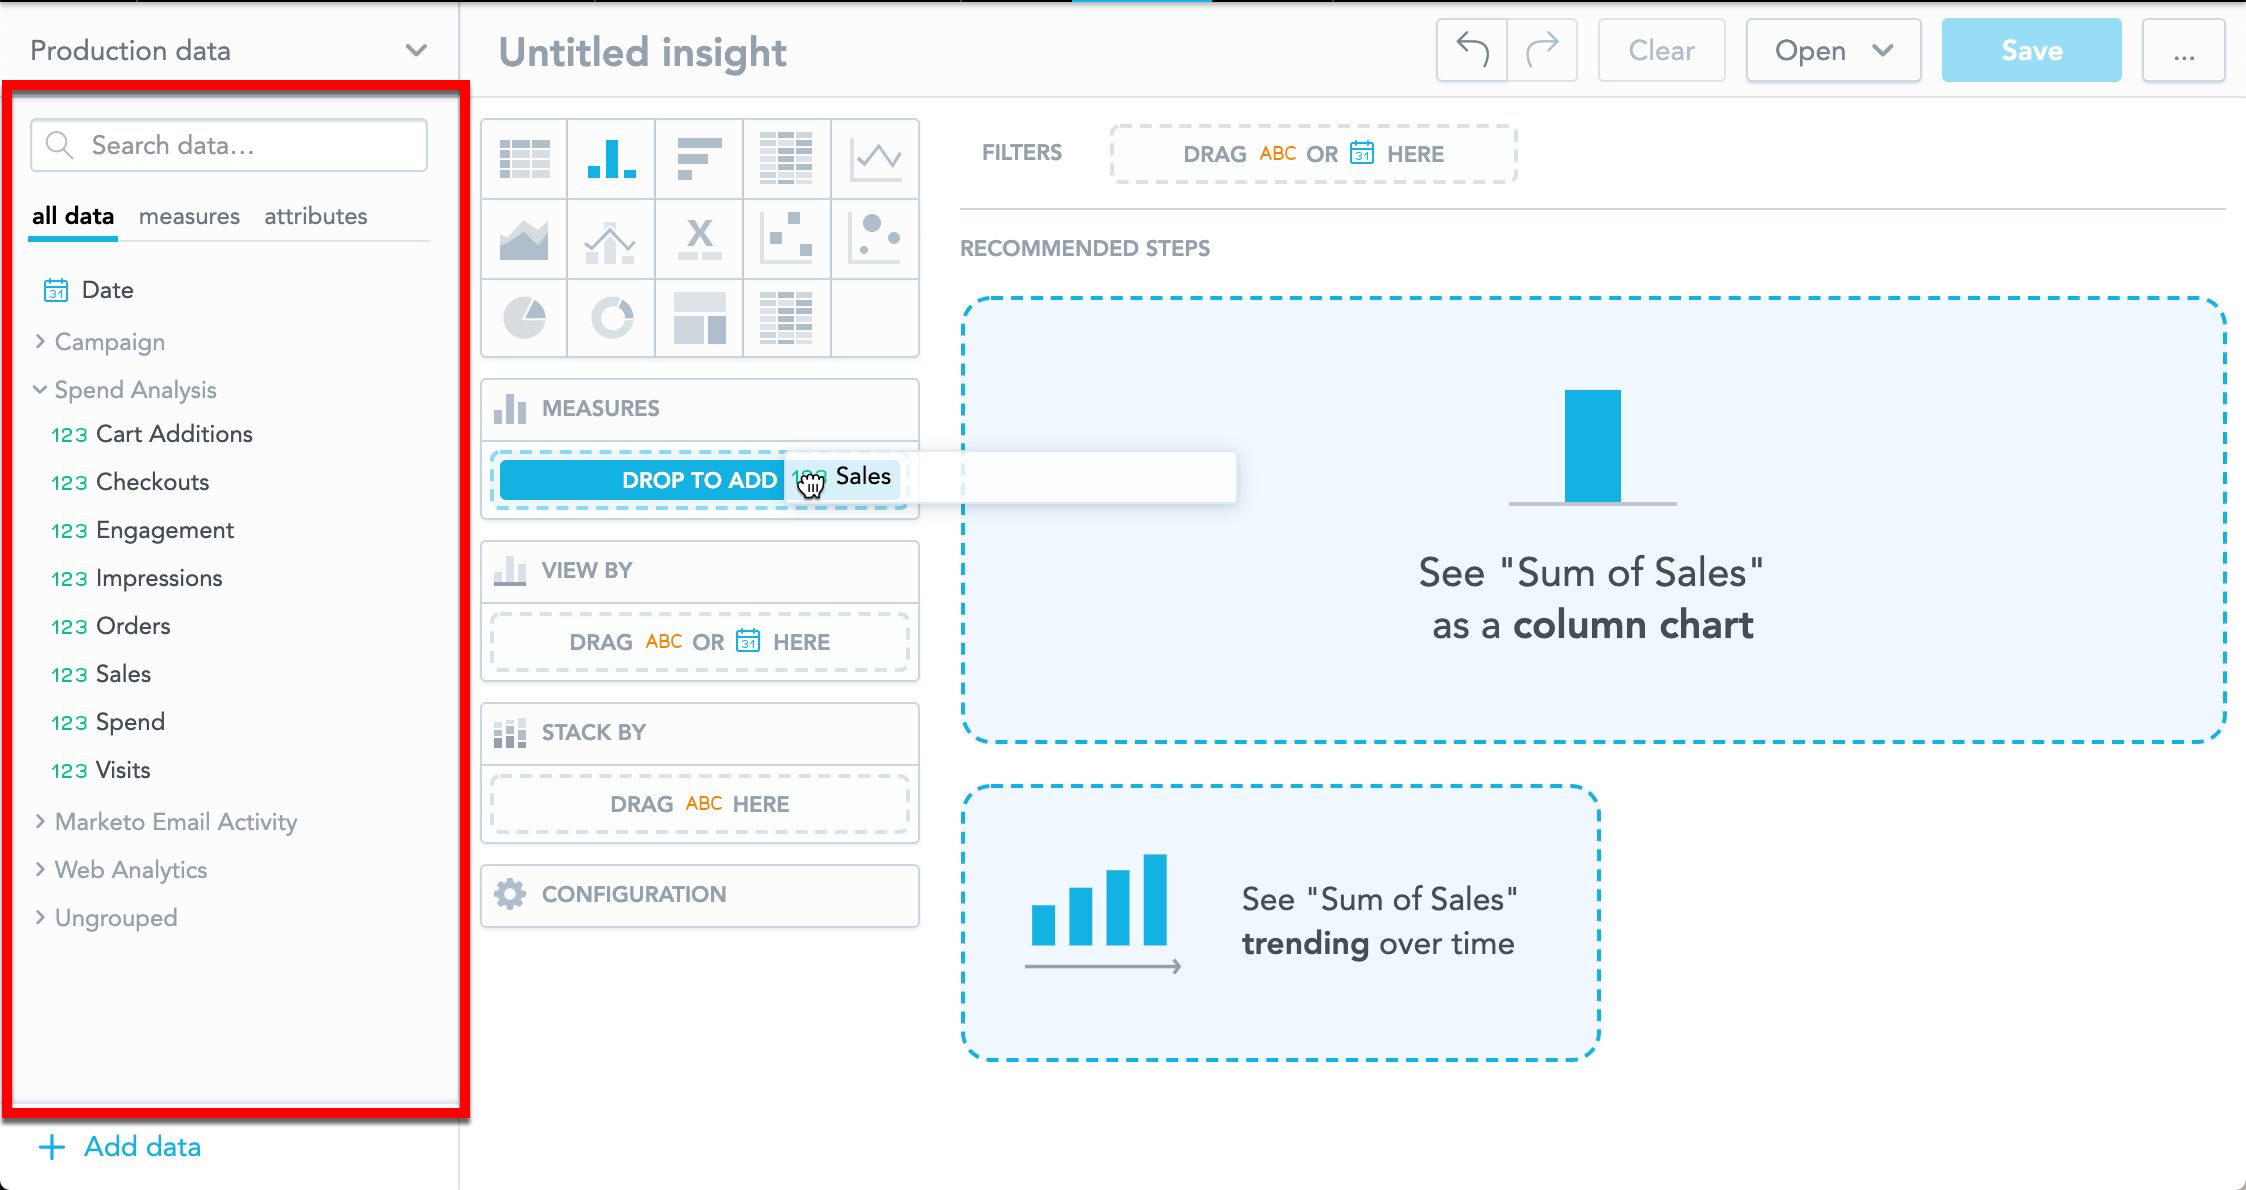Select the pie chart icon

point(524,319)
